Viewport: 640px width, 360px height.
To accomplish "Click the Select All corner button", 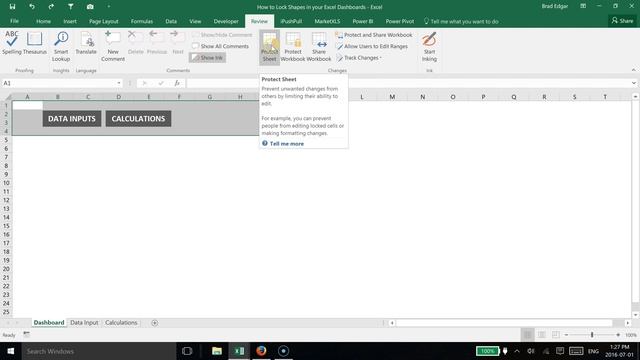I will click(x=7, y=97).
